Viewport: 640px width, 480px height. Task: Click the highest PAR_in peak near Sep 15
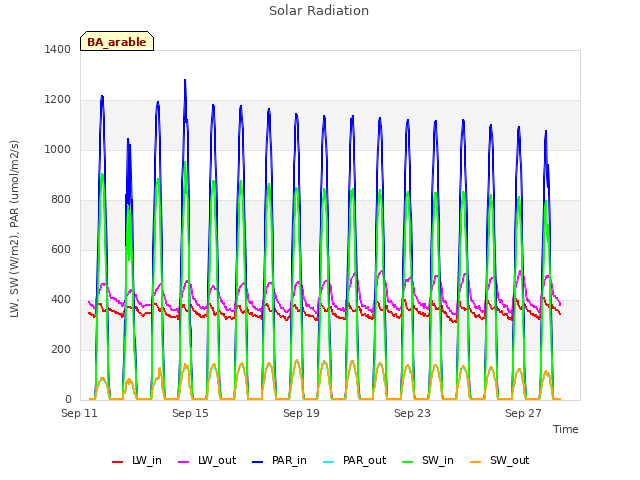point(185,80)
